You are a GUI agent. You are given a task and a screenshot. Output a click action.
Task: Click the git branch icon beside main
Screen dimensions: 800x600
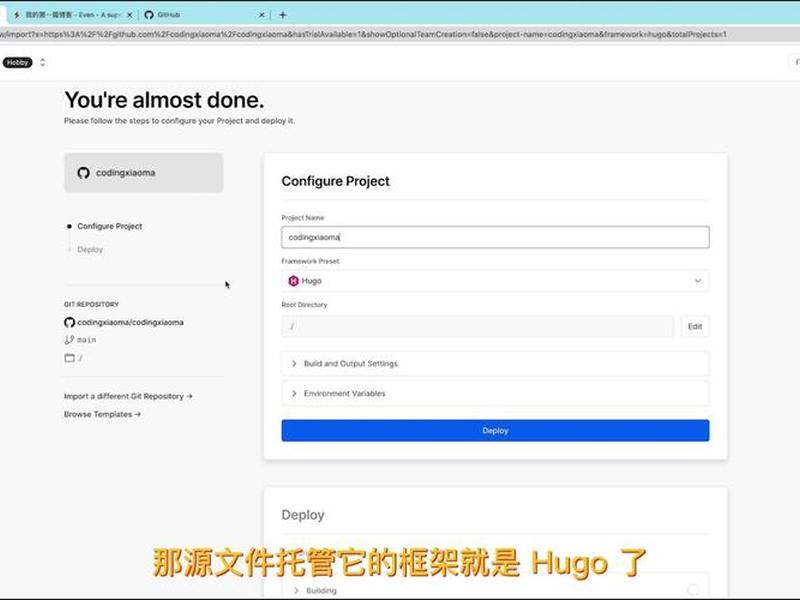pyautogui.click(x=69, y=340)
